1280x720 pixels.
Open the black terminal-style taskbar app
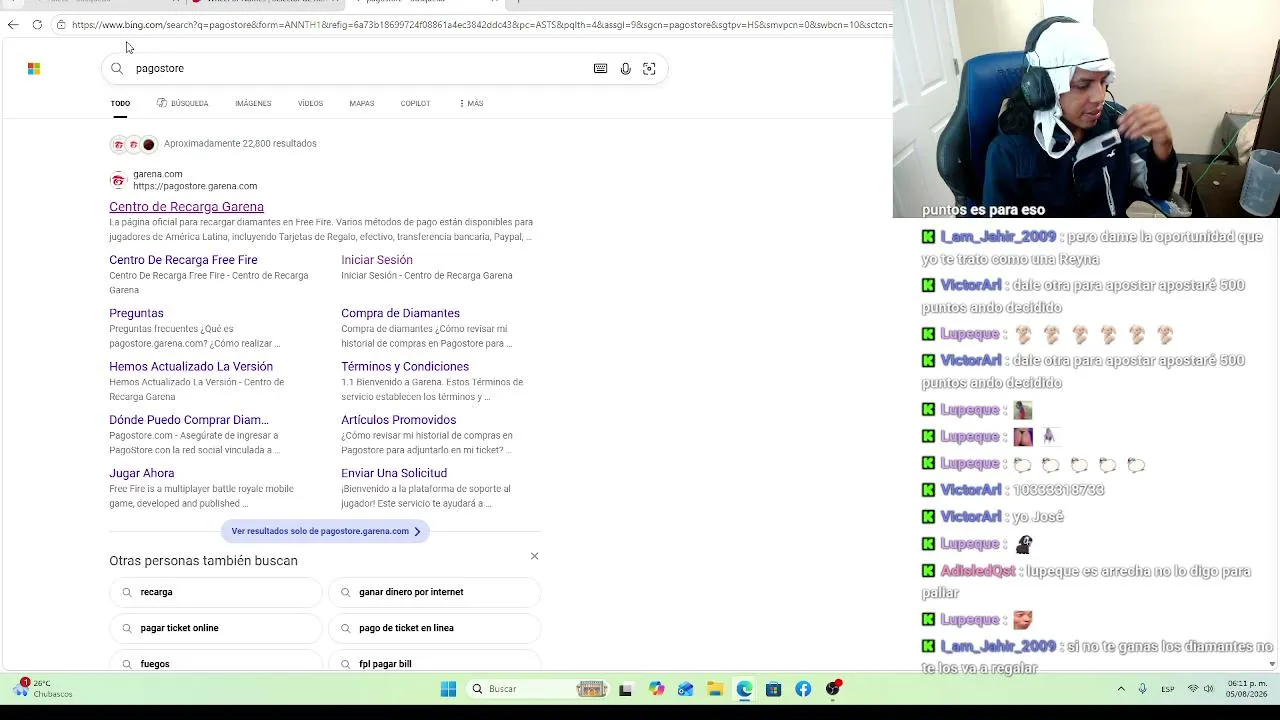[x=626, y=689]
